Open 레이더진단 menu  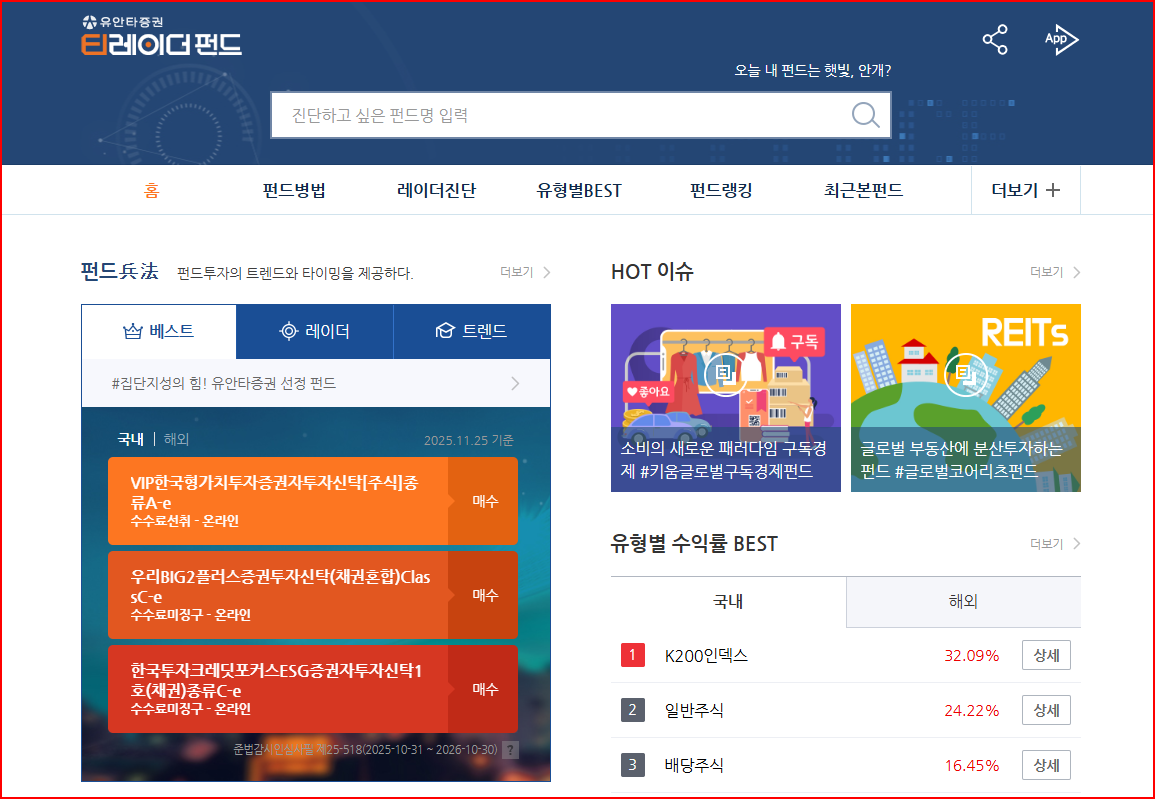pyautogui.click(x=436, y=190)
